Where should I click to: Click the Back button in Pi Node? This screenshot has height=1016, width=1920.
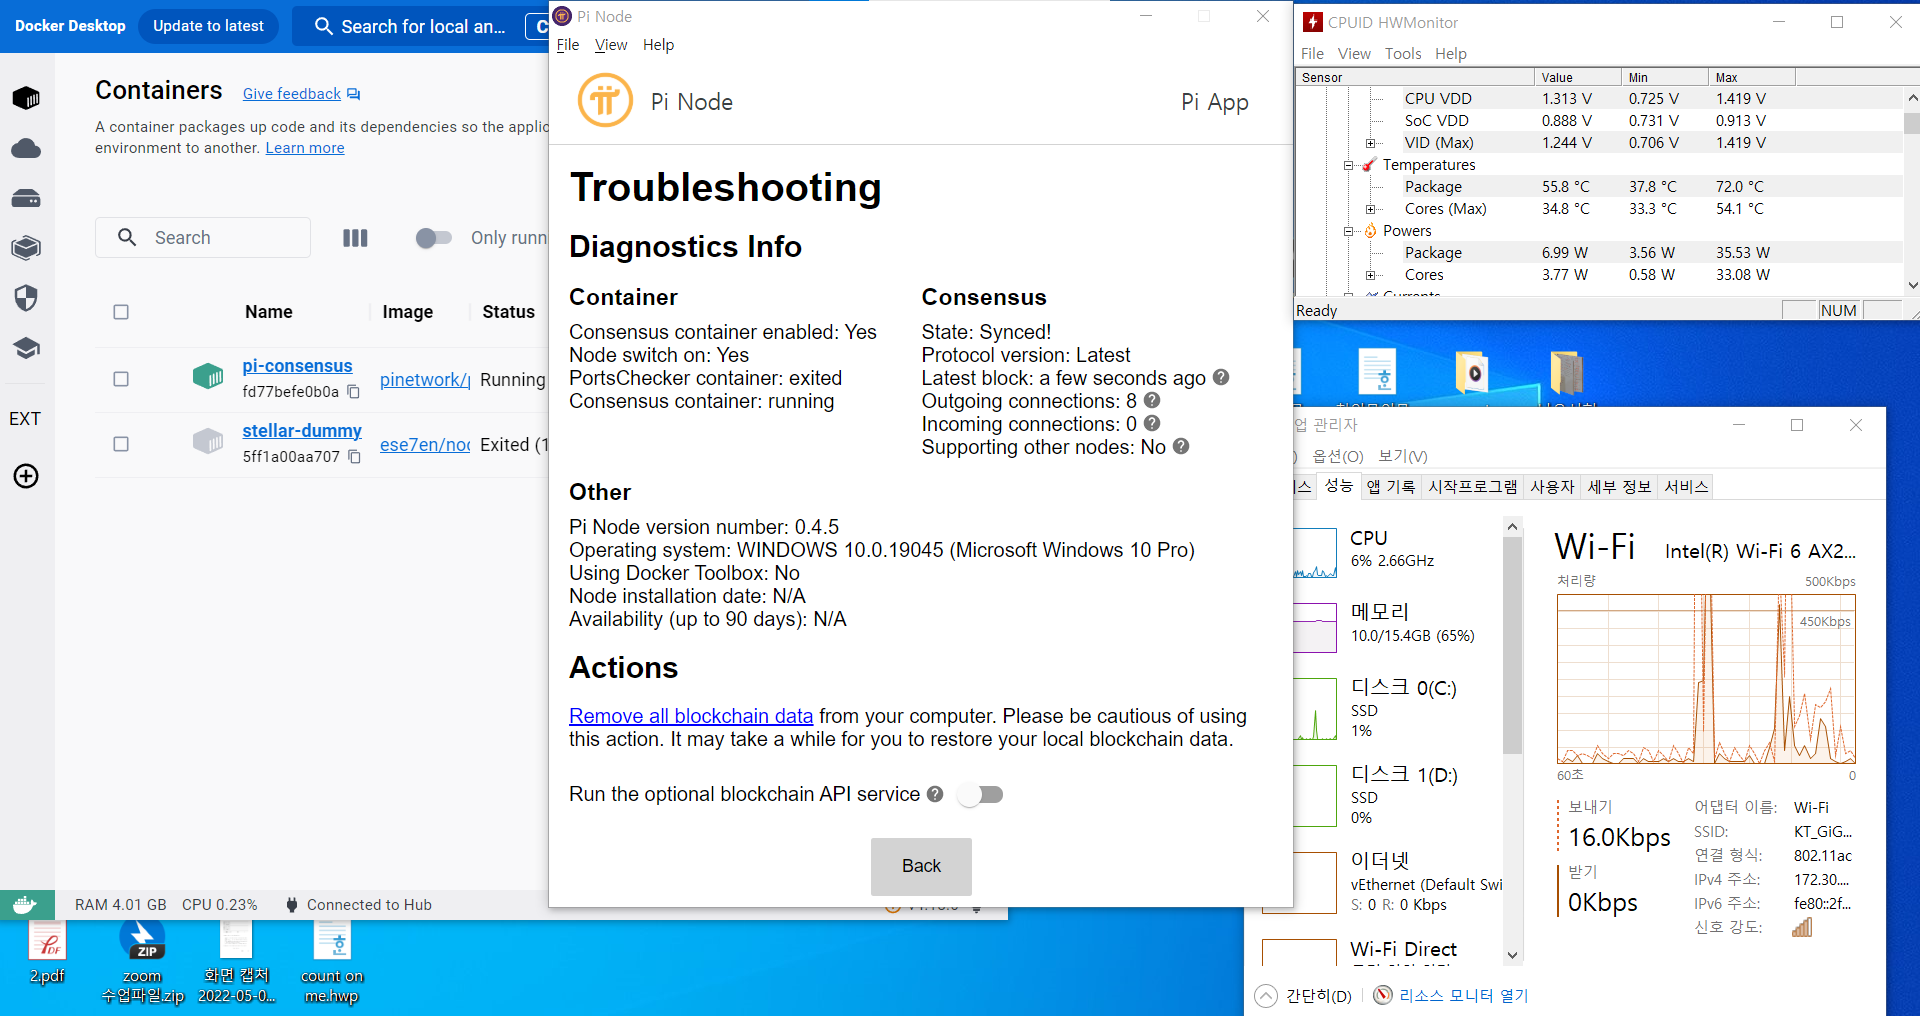click(921, 866)
